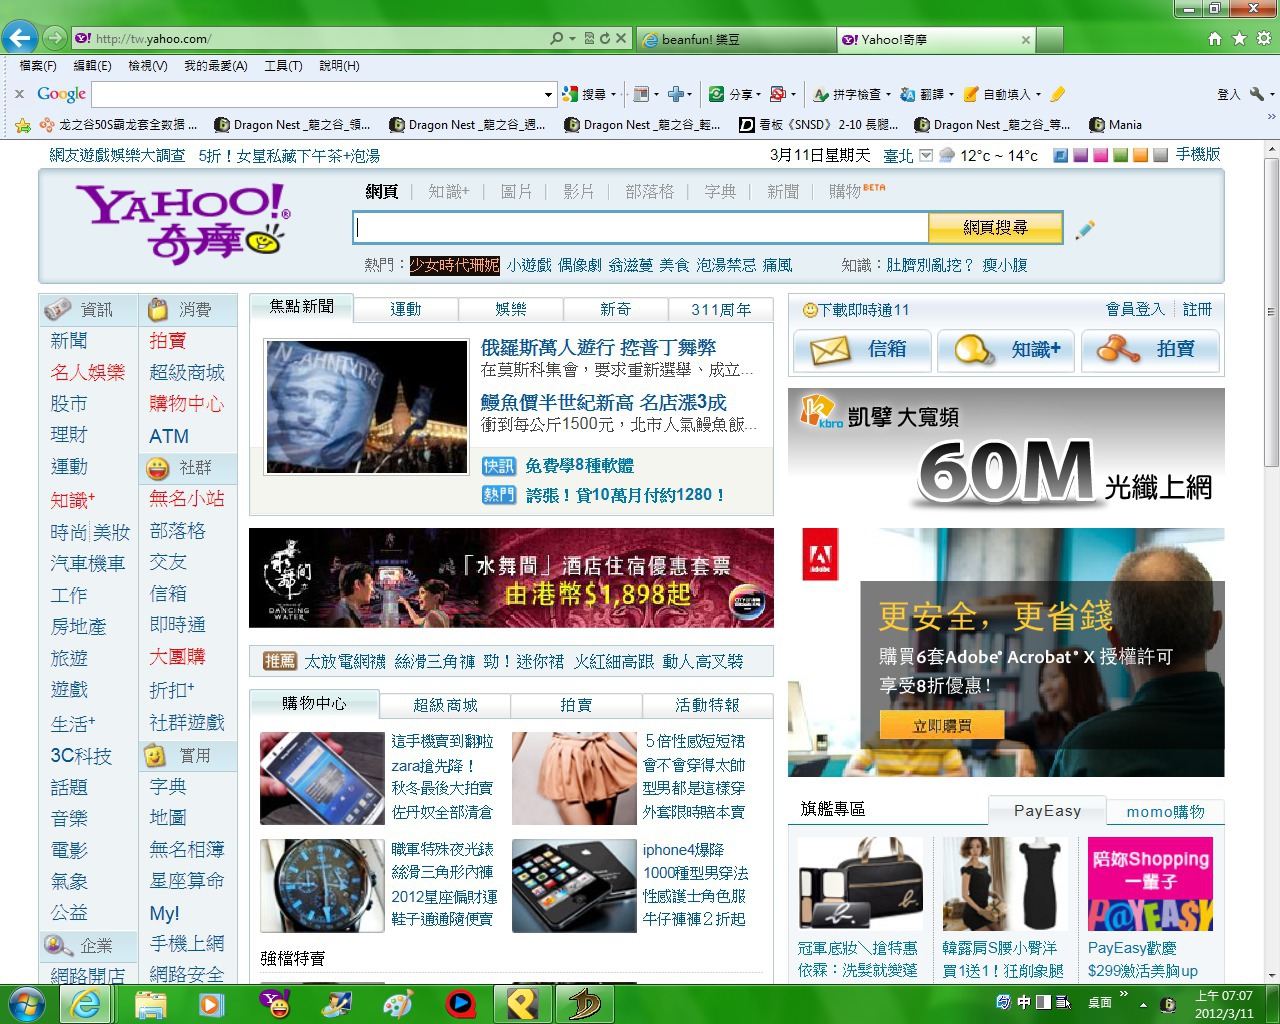Open the 自動填入 autofill dropdown
Image resolution: width=1280 pixels, height=1024 pixels.
coord(1038,94)
